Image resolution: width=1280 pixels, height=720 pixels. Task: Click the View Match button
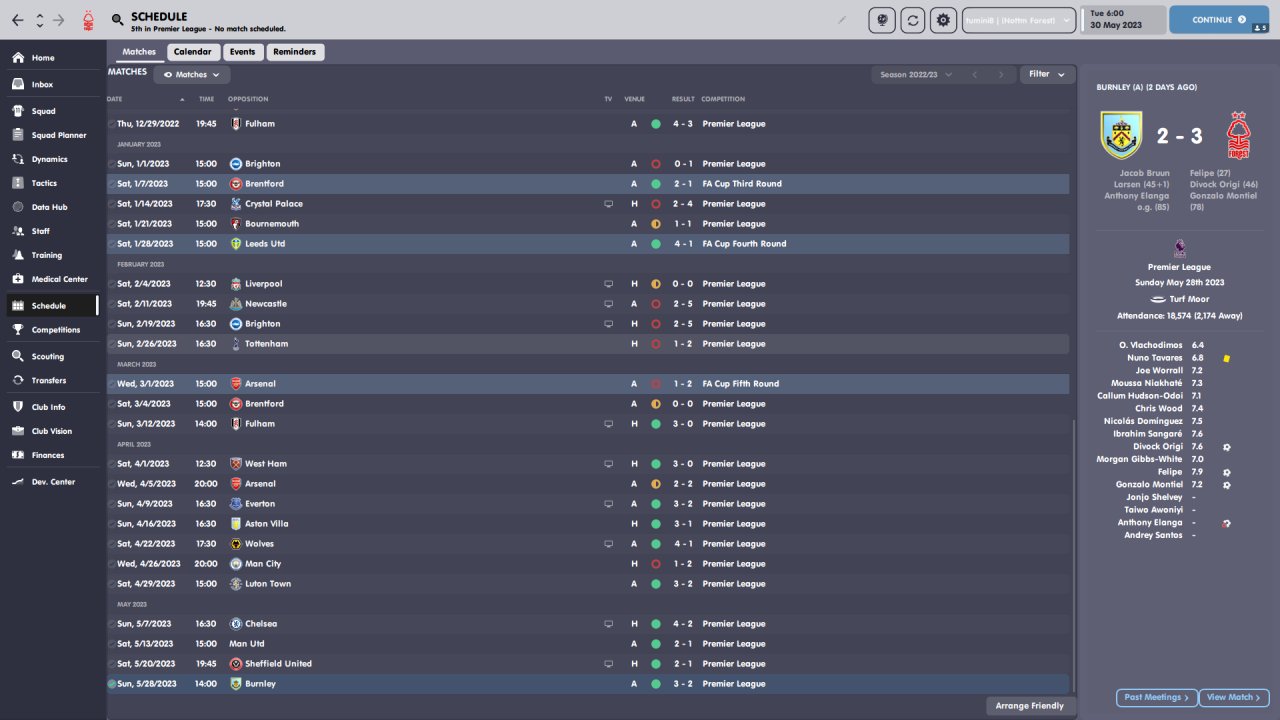1235,697
